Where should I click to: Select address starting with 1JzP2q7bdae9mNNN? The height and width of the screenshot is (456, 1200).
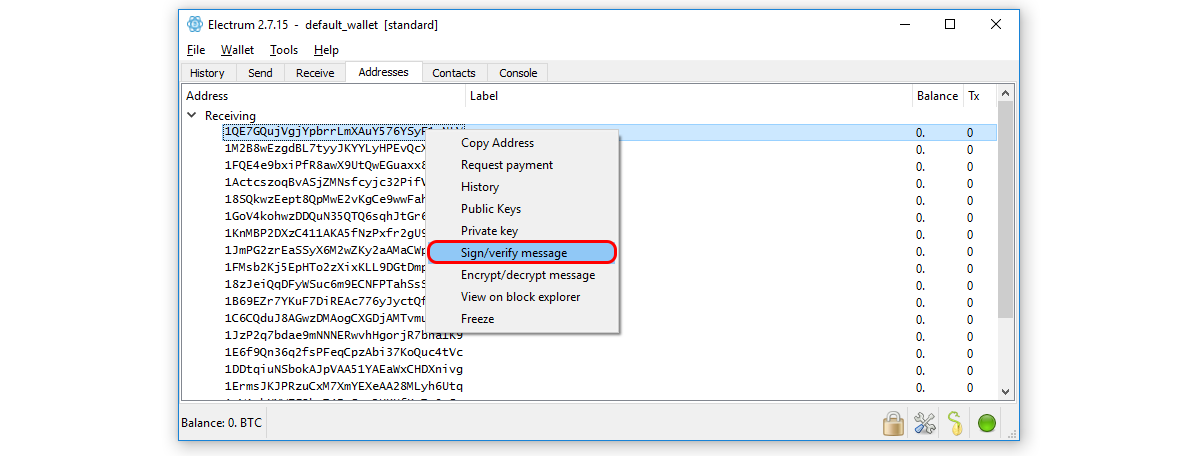point(344,336)
